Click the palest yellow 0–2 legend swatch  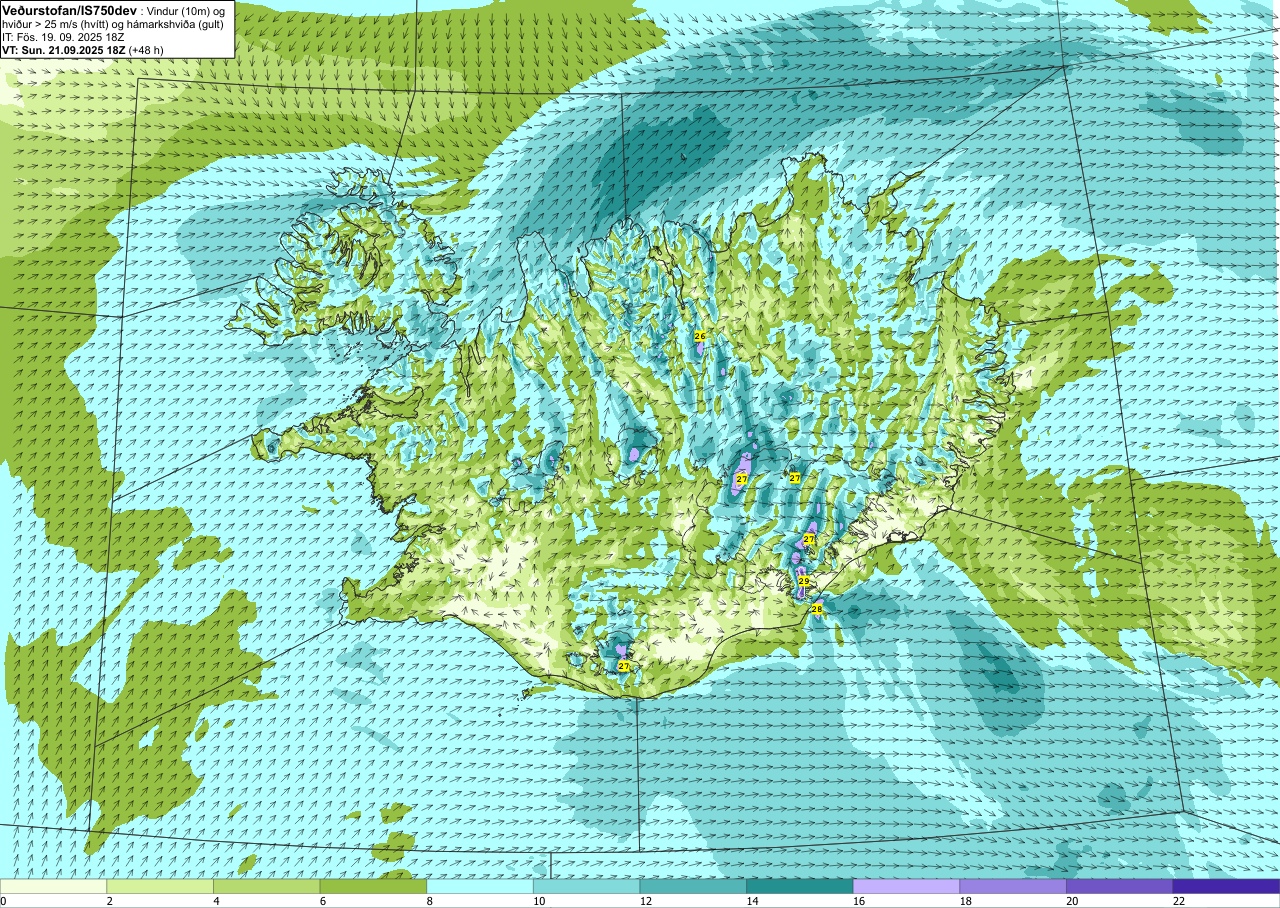coord(53,886)
